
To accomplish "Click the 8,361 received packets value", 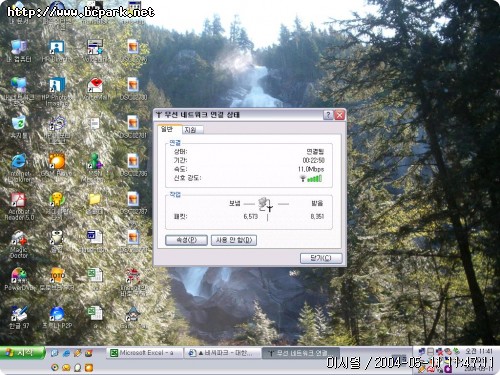I will tap(317, 217).
